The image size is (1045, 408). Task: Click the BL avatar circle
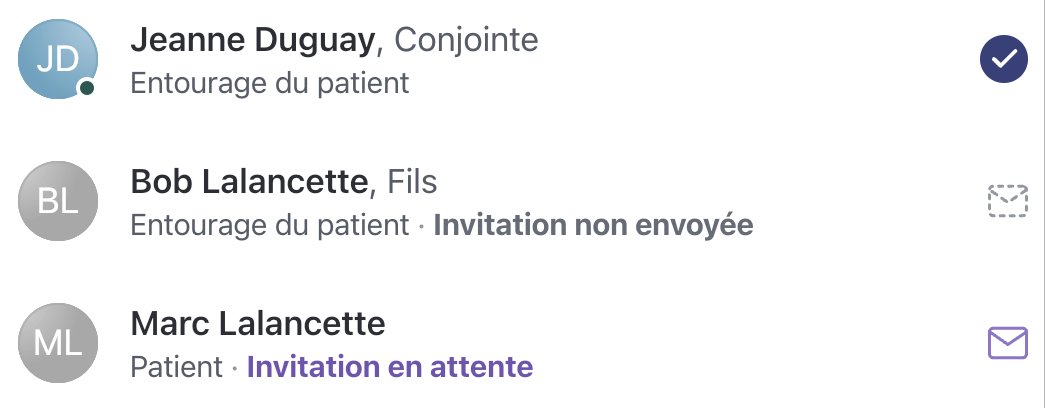pos(57,202)
